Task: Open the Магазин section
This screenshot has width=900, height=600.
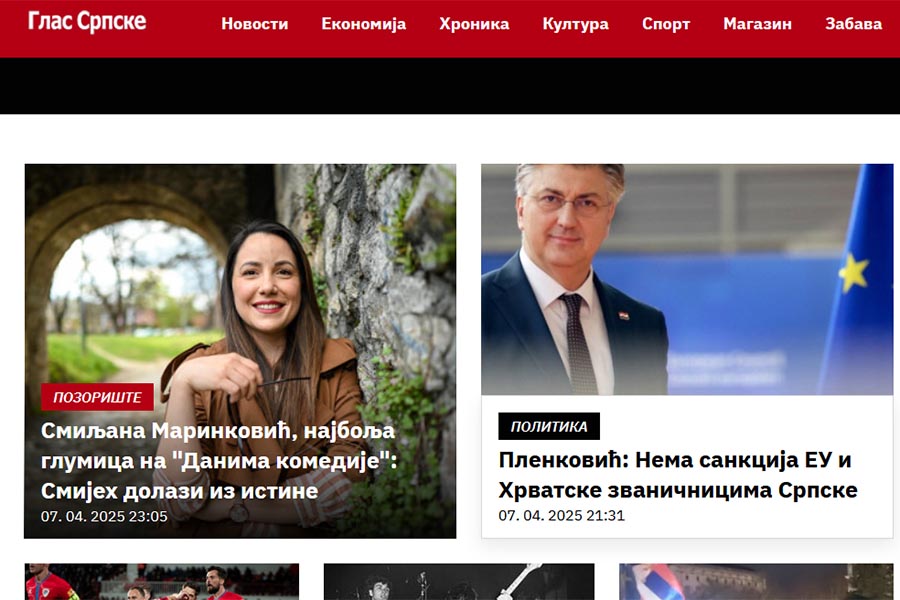Action: point(757,24)
